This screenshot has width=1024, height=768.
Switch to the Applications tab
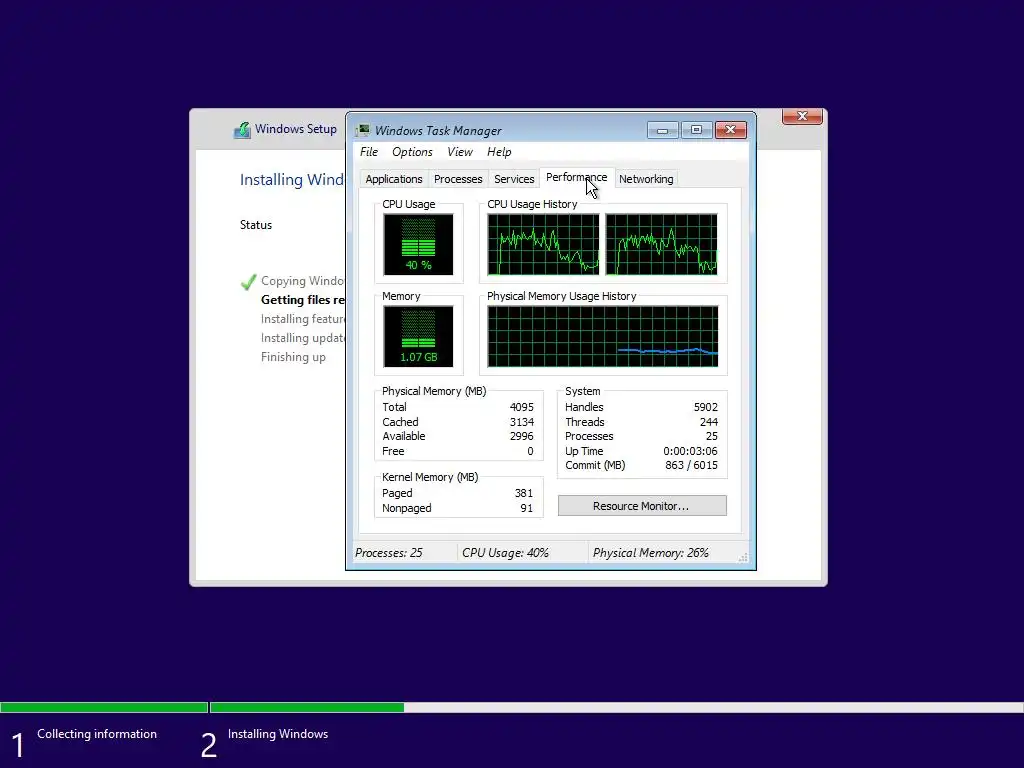(394, 179)
